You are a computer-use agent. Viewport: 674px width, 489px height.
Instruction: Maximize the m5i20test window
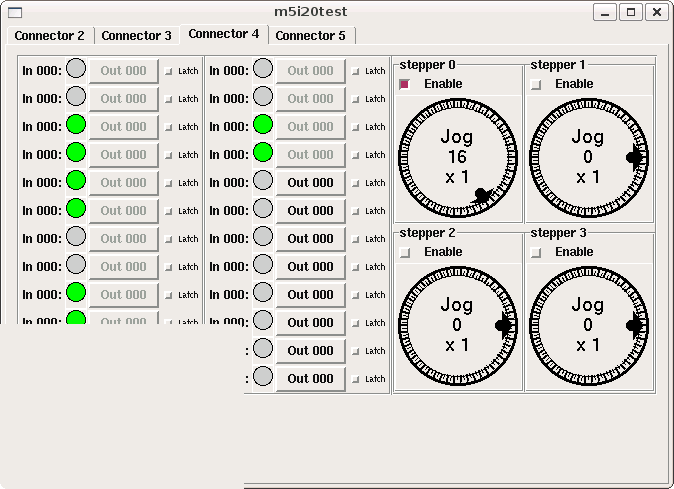click(631, 12)
